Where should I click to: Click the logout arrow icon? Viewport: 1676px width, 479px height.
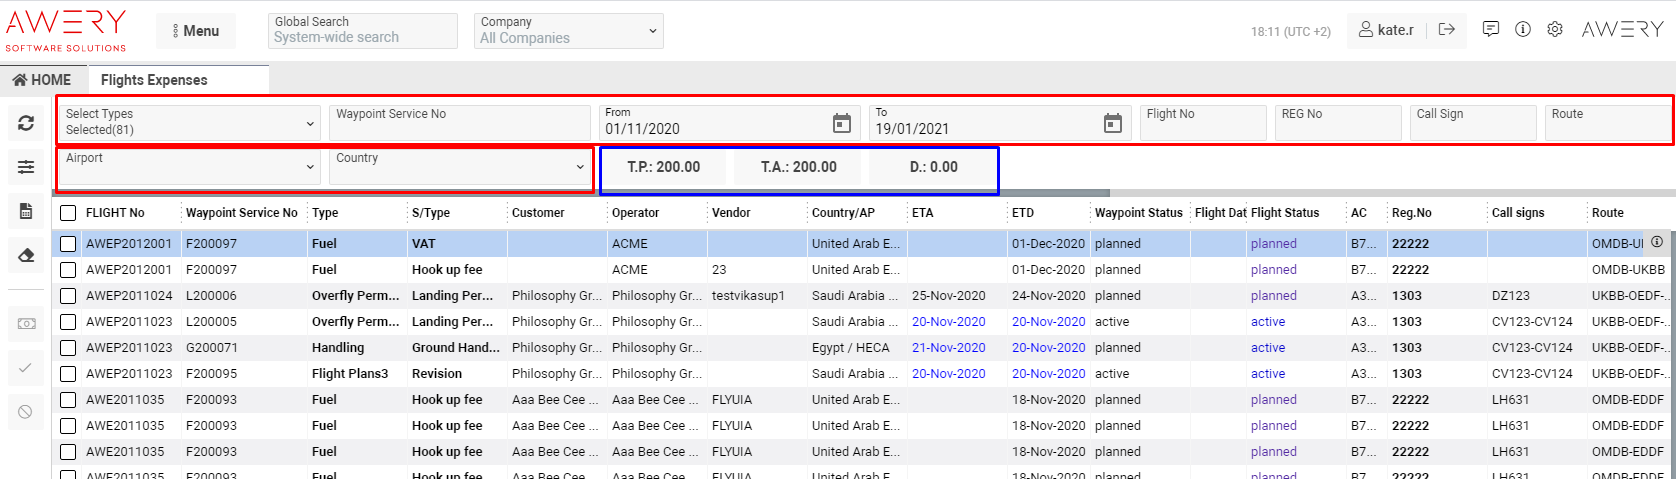(1446, 30)
